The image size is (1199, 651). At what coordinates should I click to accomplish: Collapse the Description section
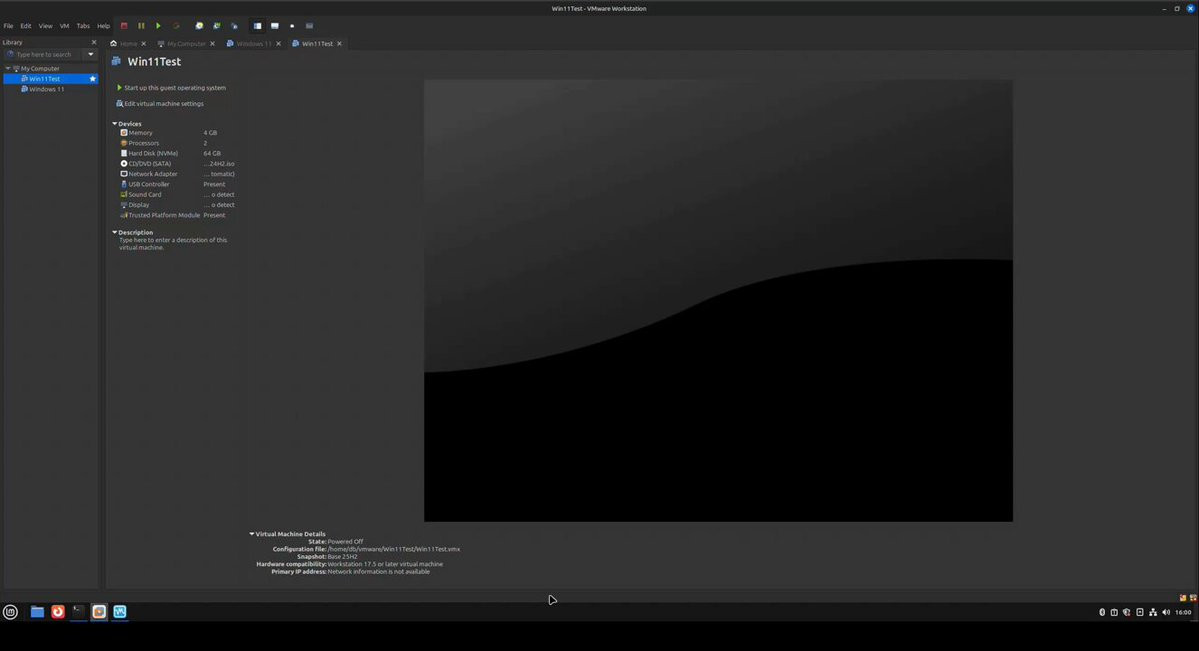(x=115, y=233)
